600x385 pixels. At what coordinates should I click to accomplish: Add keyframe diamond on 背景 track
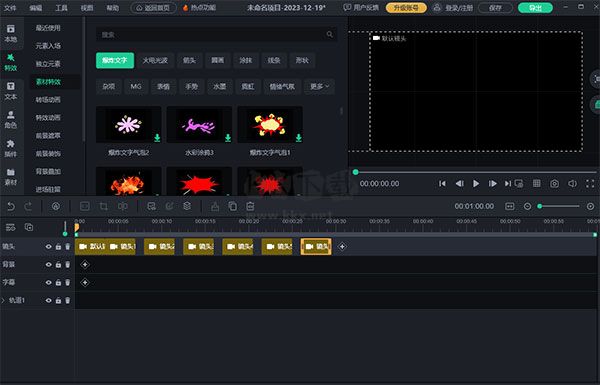pyautogui.click(x=85, y=264)
